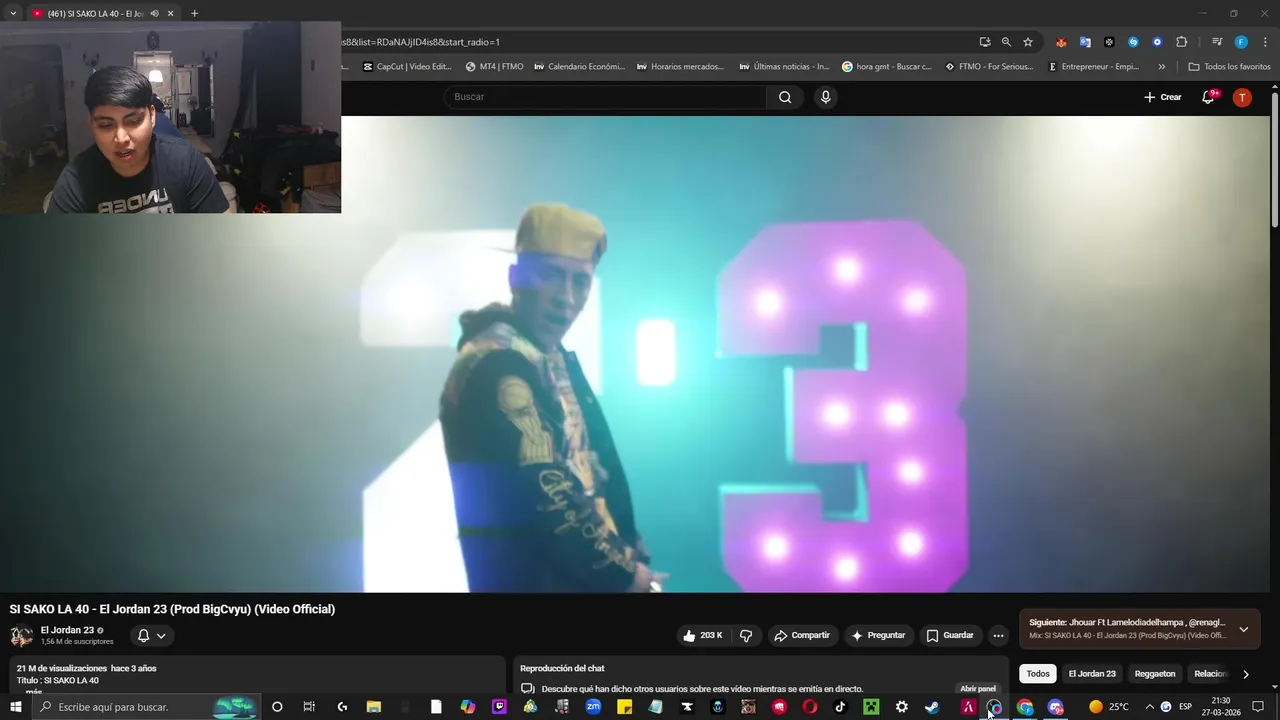
Task: Open 'Calendario Económi...' bookmark
Action: click(580, 67)
